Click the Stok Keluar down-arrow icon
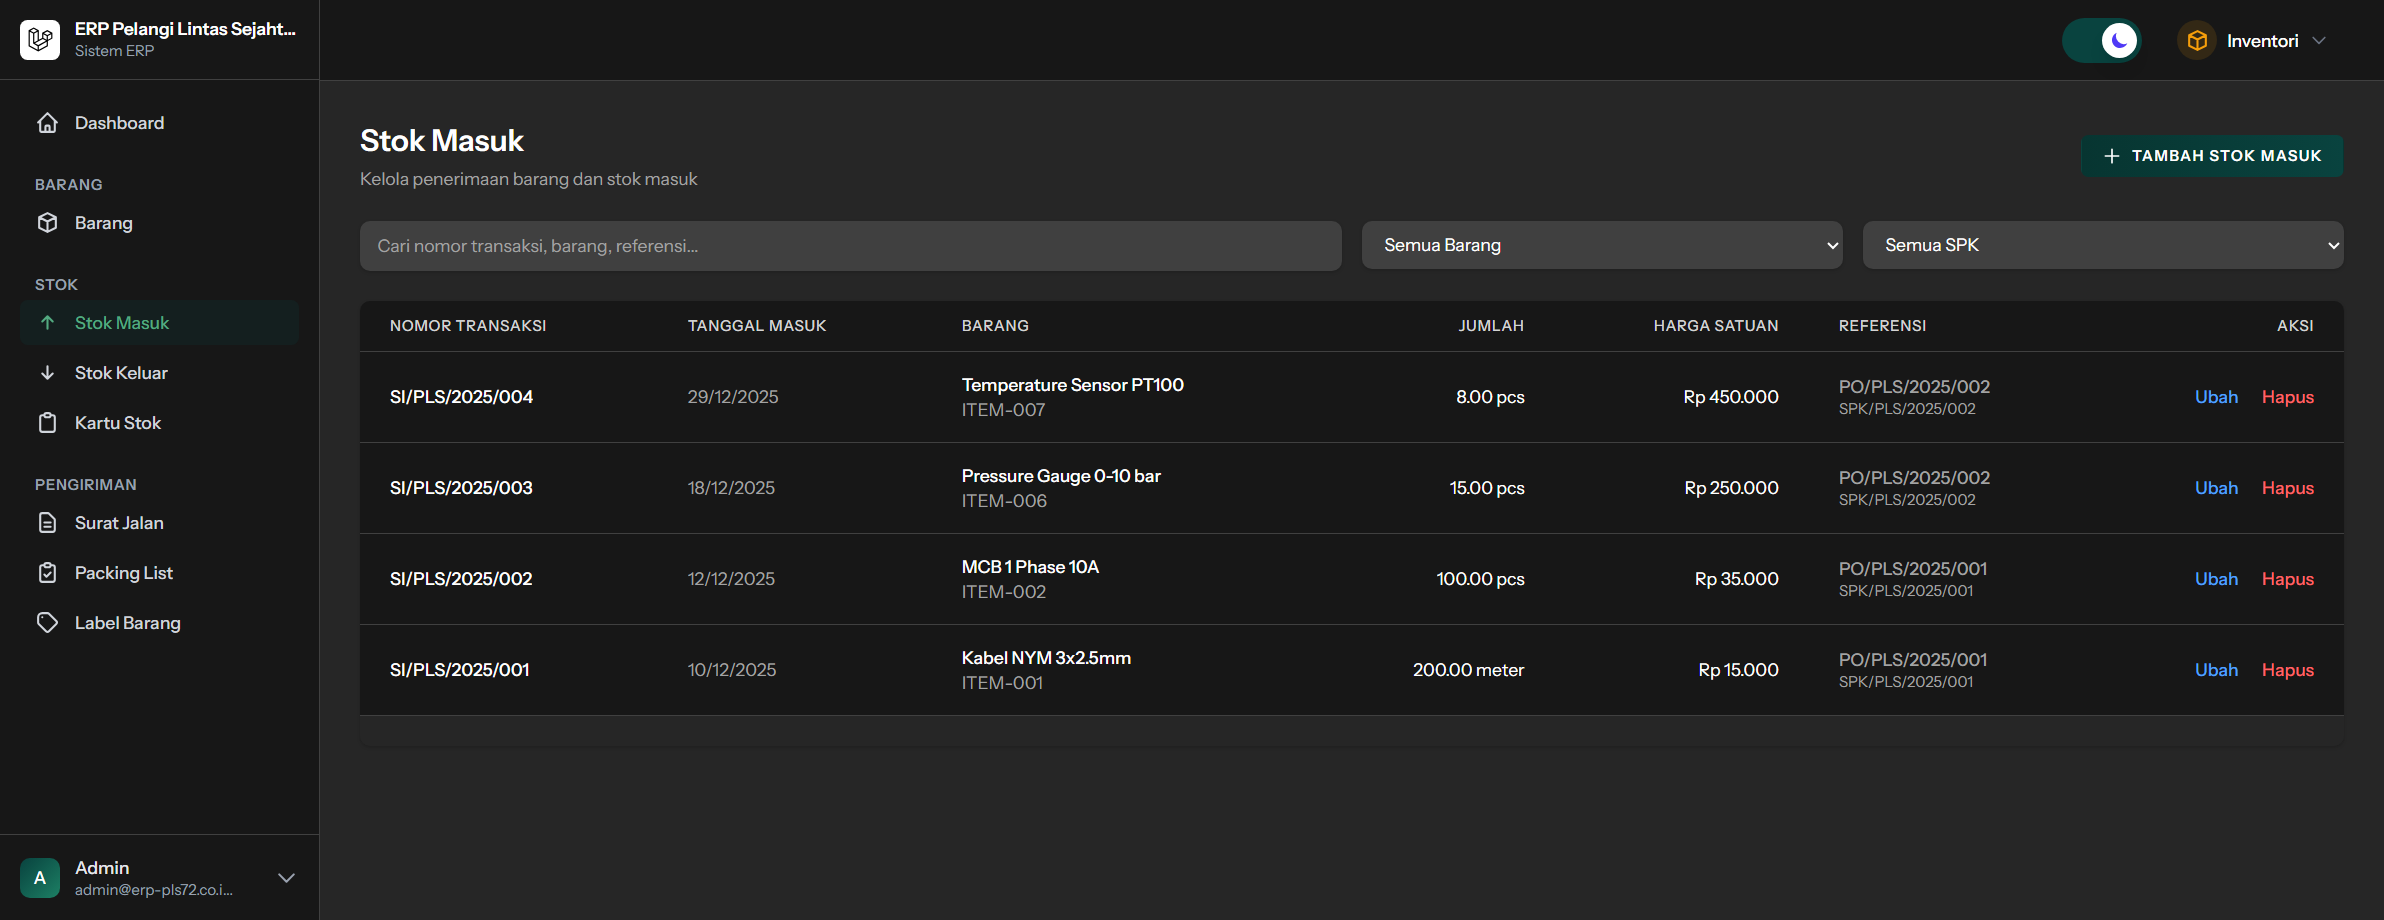The width and height of the screenshot is (2384, 920). 47,373
